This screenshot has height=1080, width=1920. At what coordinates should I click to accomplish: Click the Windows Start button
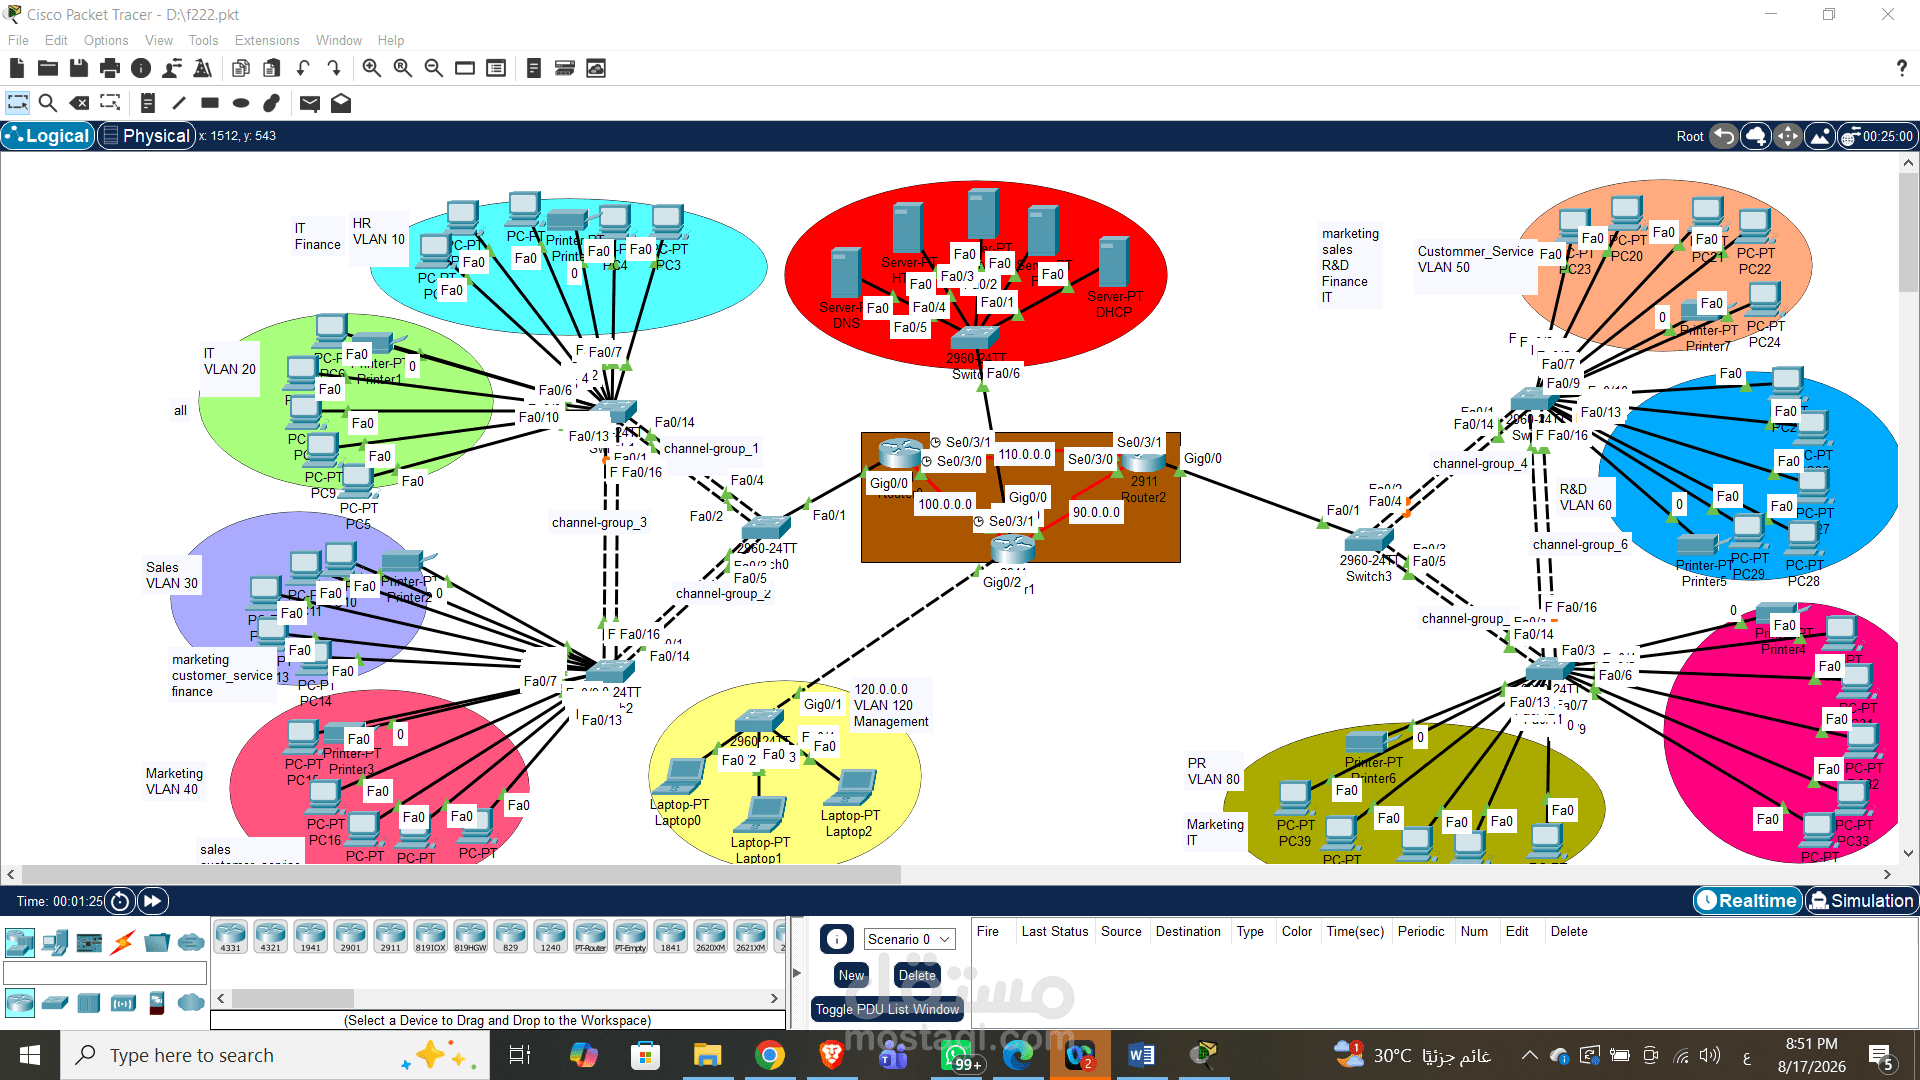click(x=30, y=1055)
